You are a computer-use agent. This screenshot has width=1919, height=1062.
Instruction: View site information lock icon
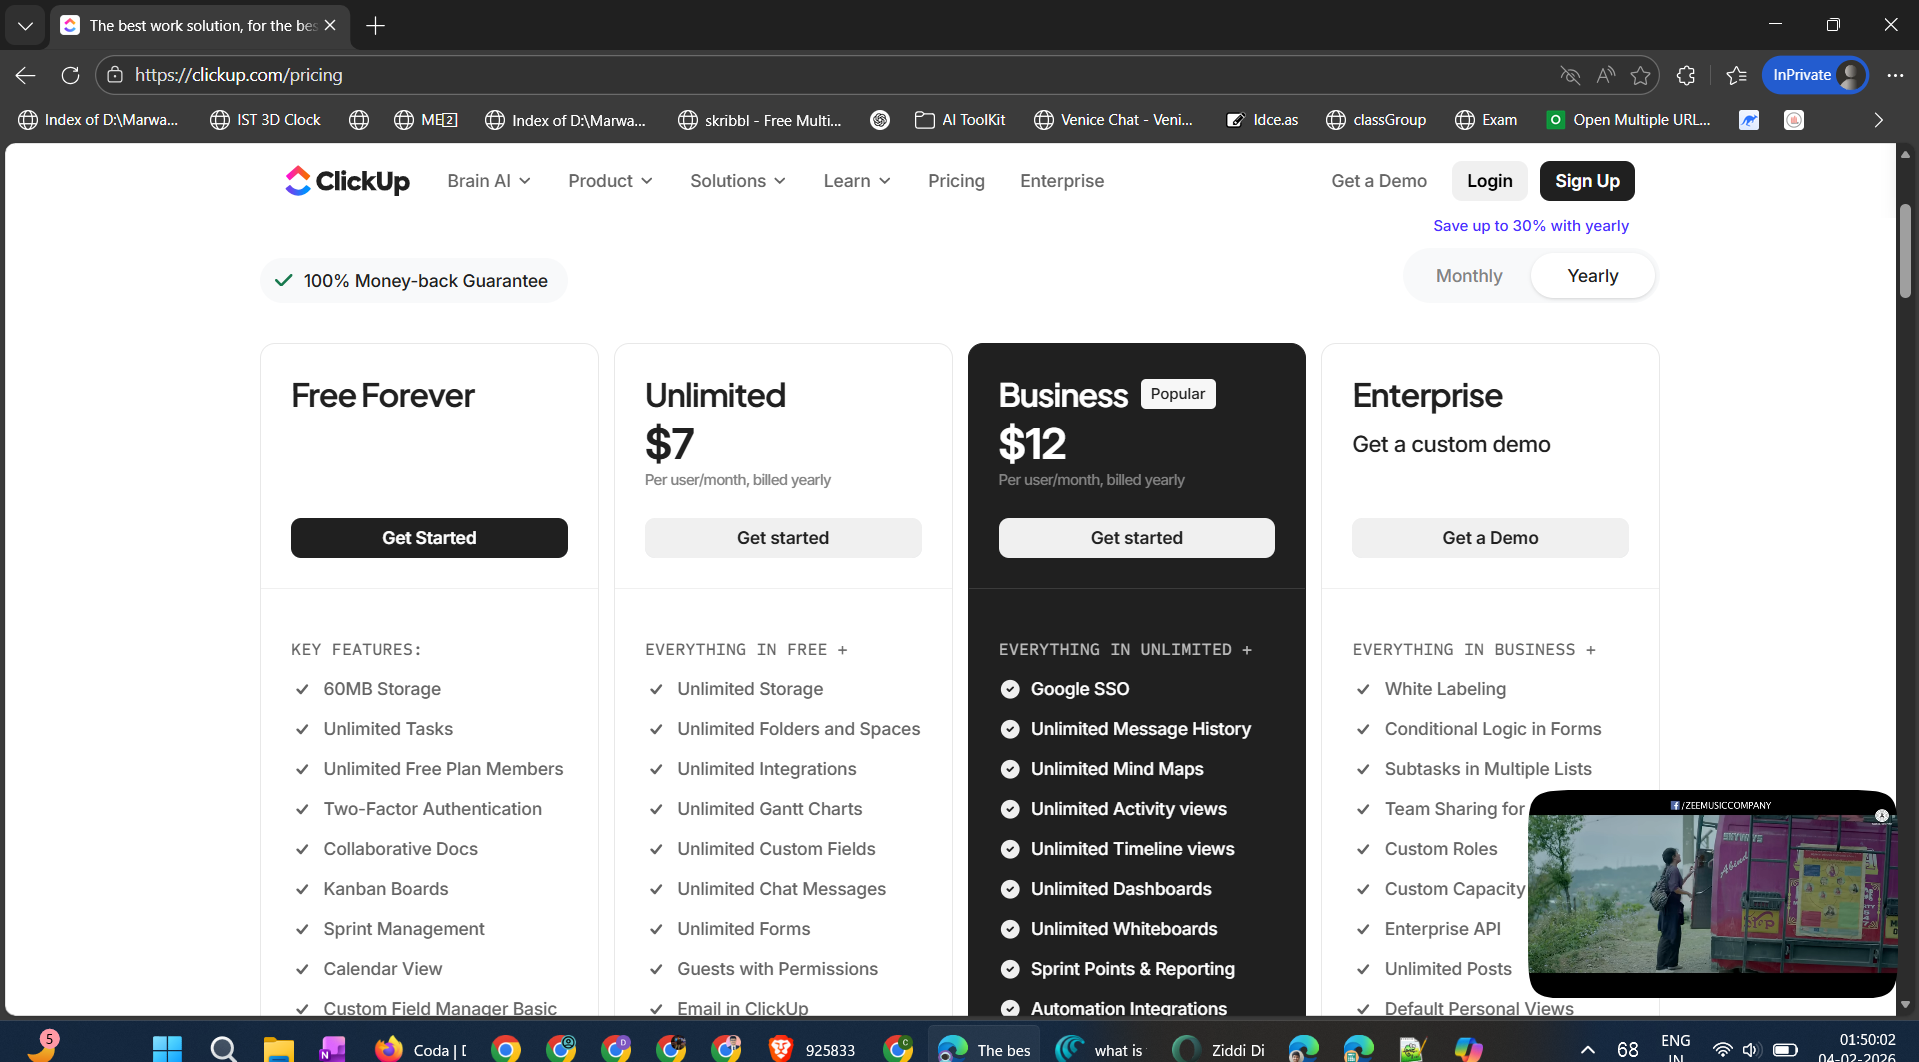[x=115, y=75]
